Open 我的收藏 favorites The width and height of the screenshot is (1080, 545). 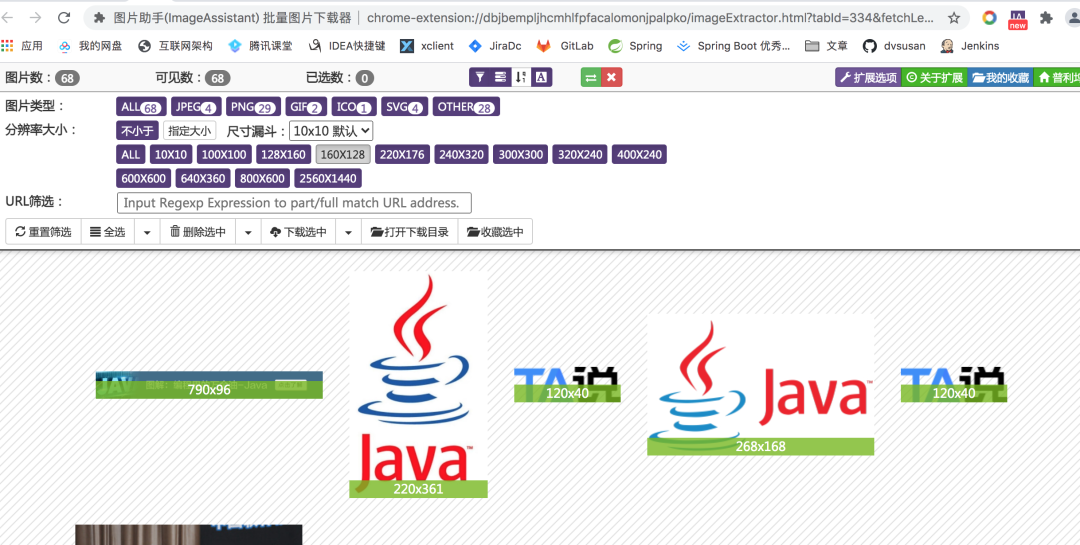(1000, 77)
